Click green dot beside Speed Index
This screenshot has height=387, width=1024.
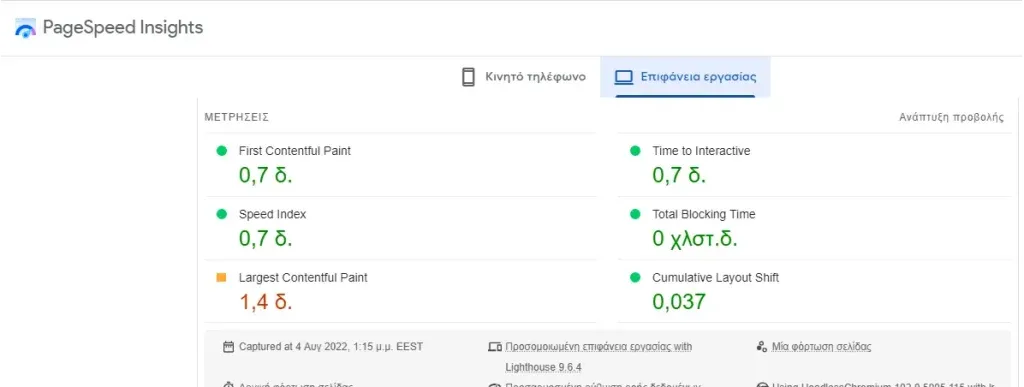[x=221, y=214]
